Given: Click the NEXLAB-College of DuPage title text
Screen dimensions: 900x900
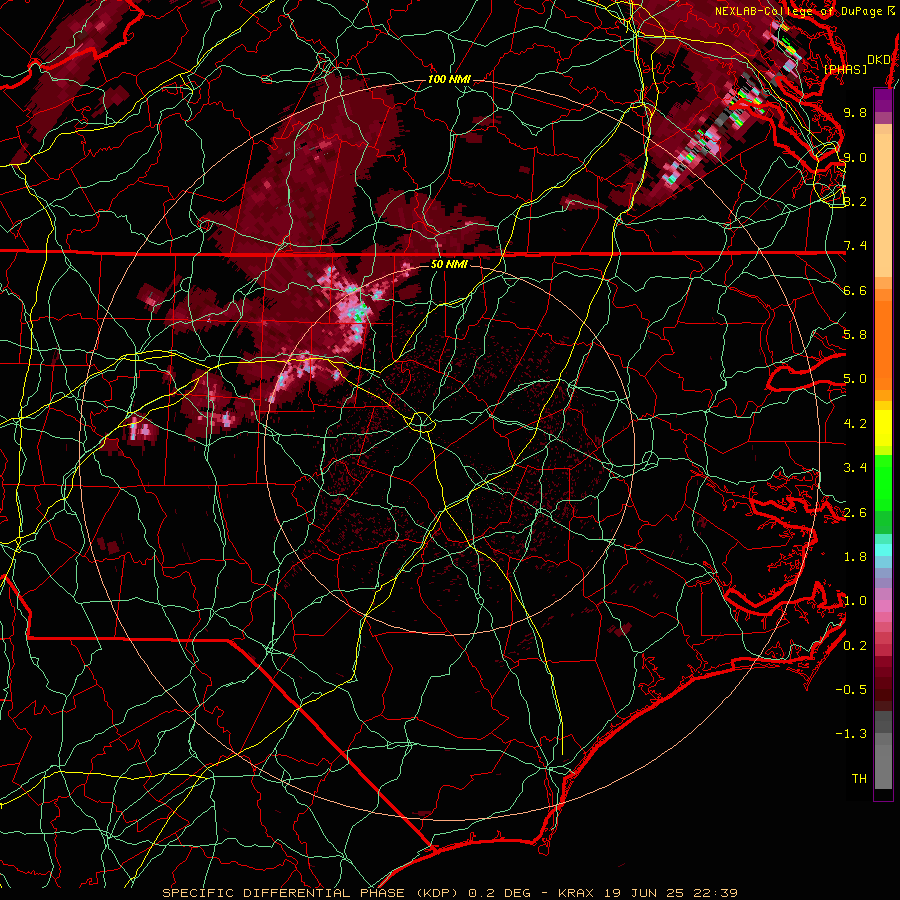Looking at the screenshot, I should pyautogui.click(x=805, y=11).
